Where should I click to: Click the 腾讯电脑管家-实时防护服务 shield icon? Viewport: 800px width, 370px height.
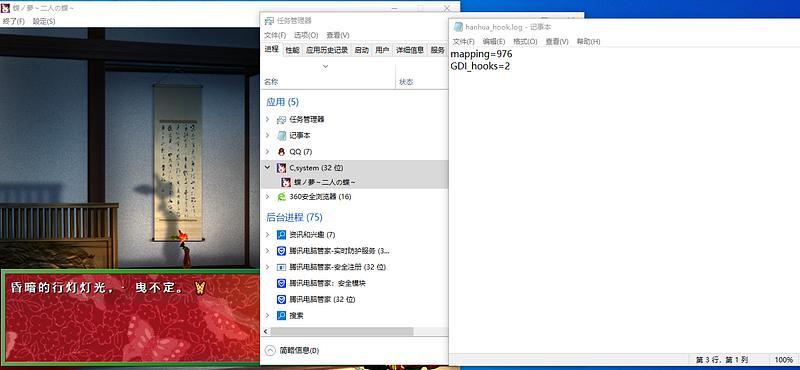281,251
